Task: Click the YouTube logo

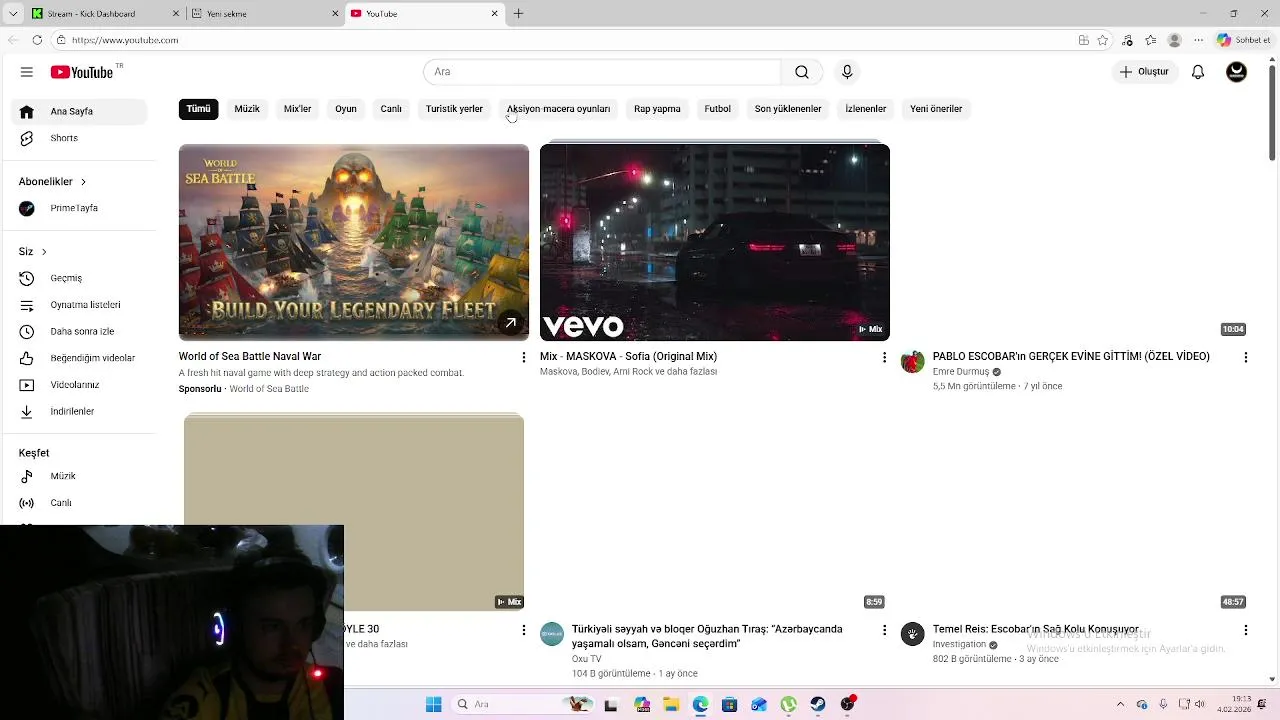Action: pos(82,72)
